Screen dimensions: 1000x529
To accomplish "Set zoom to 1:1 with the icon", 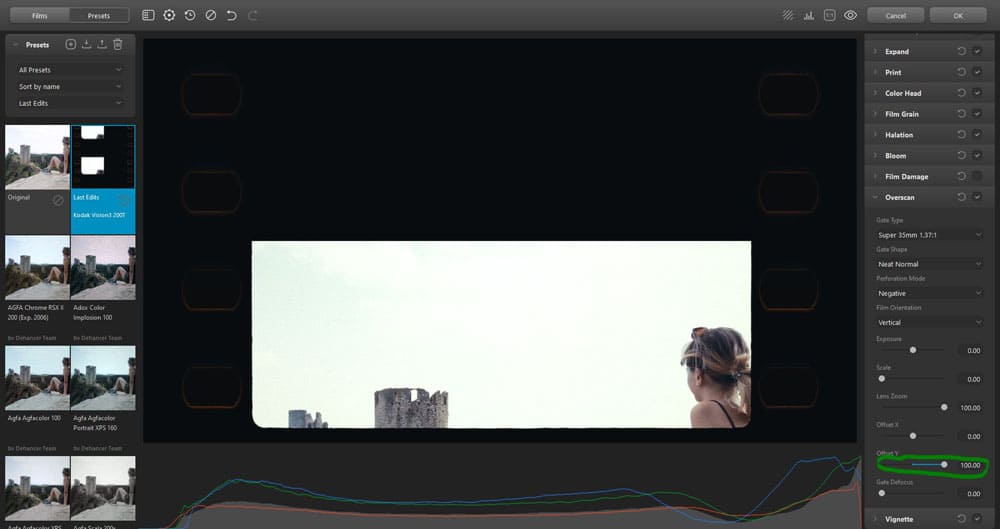I will tap(830, 15).
